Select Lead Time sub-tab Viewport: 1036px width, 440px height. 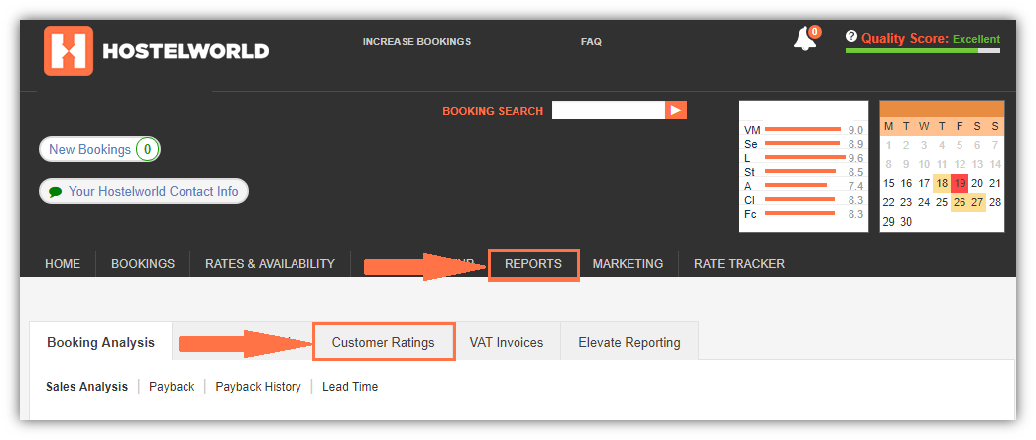pyautogui.click(x=350, y=386)
